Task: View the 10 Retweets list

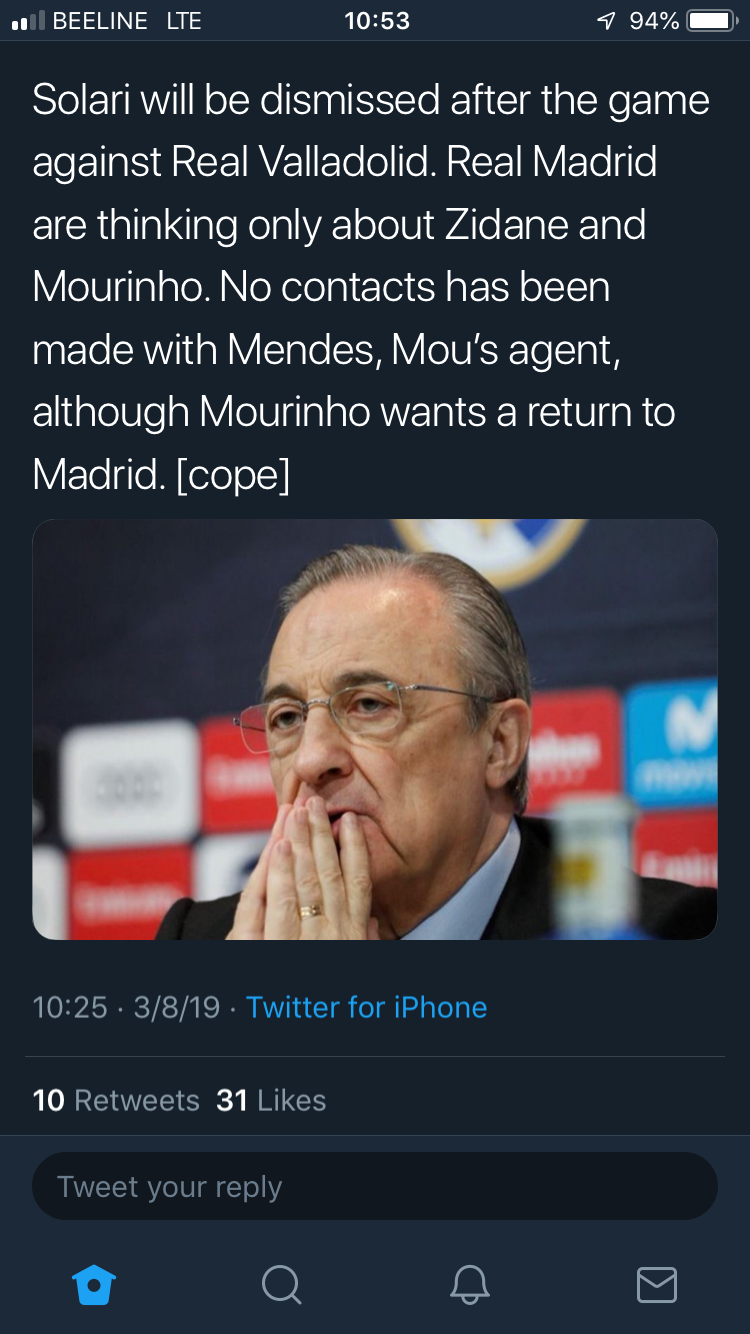Action: point(116,1100)
